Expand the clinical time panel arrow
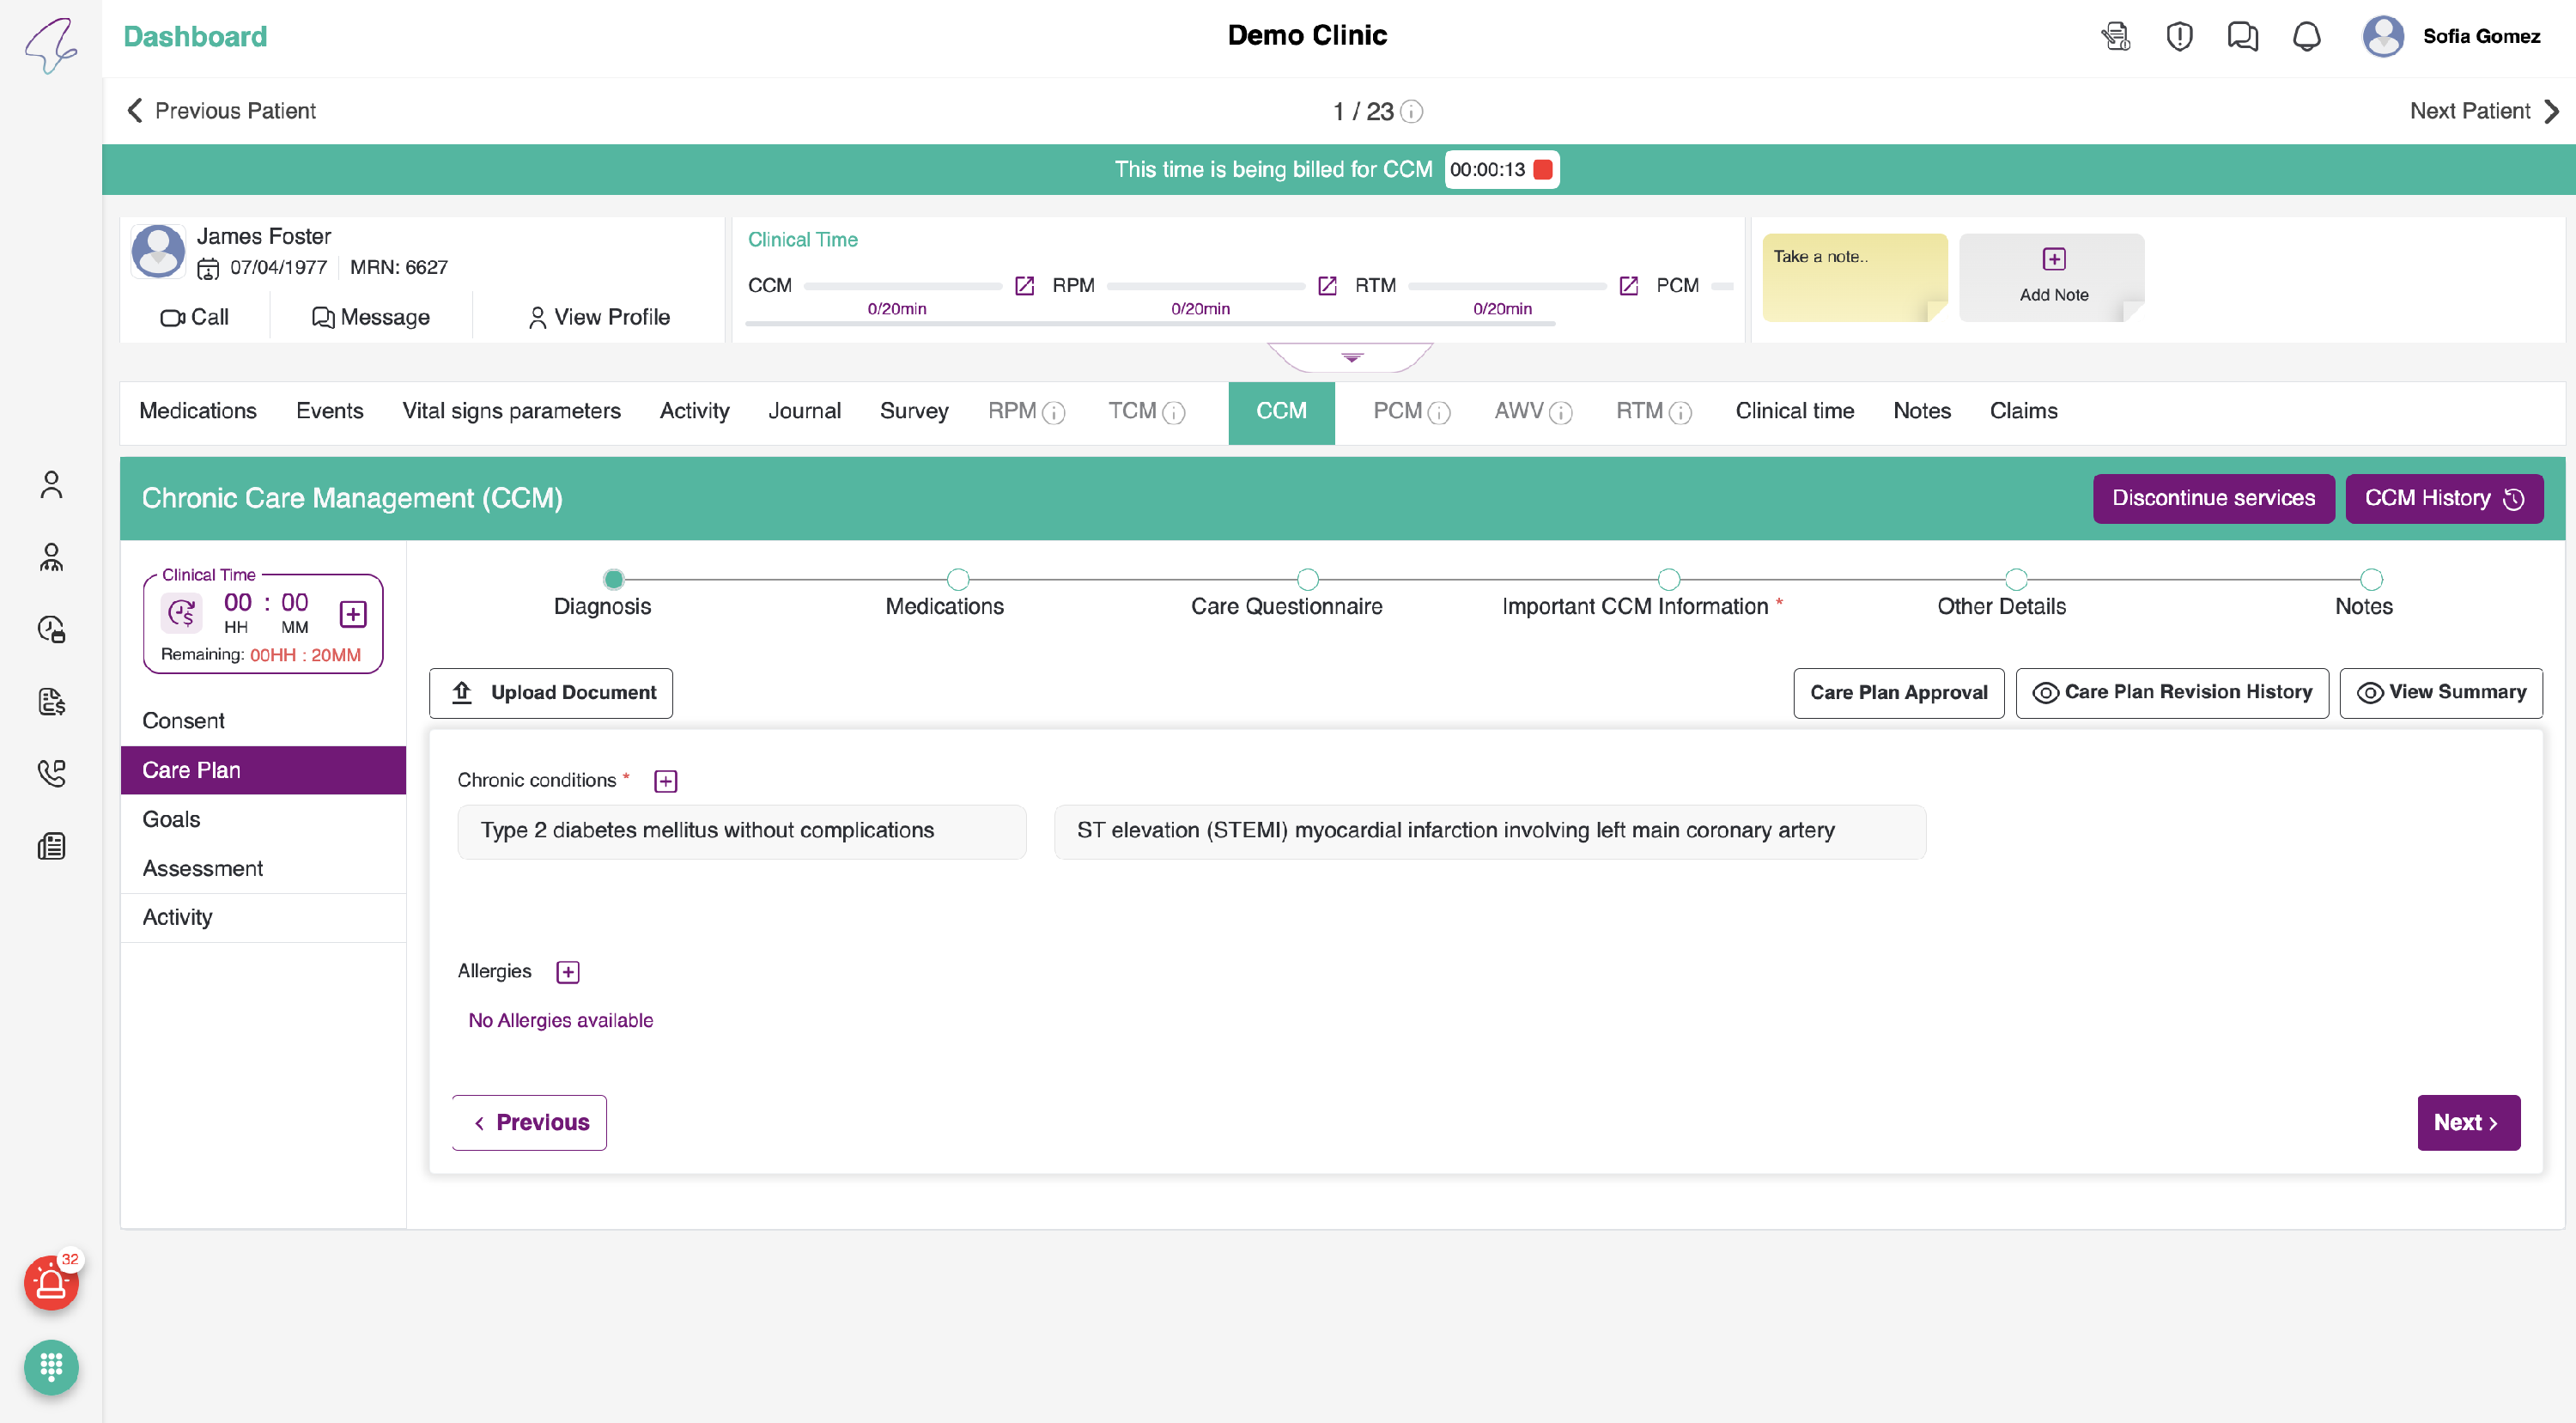 (x=1351, y=357)
